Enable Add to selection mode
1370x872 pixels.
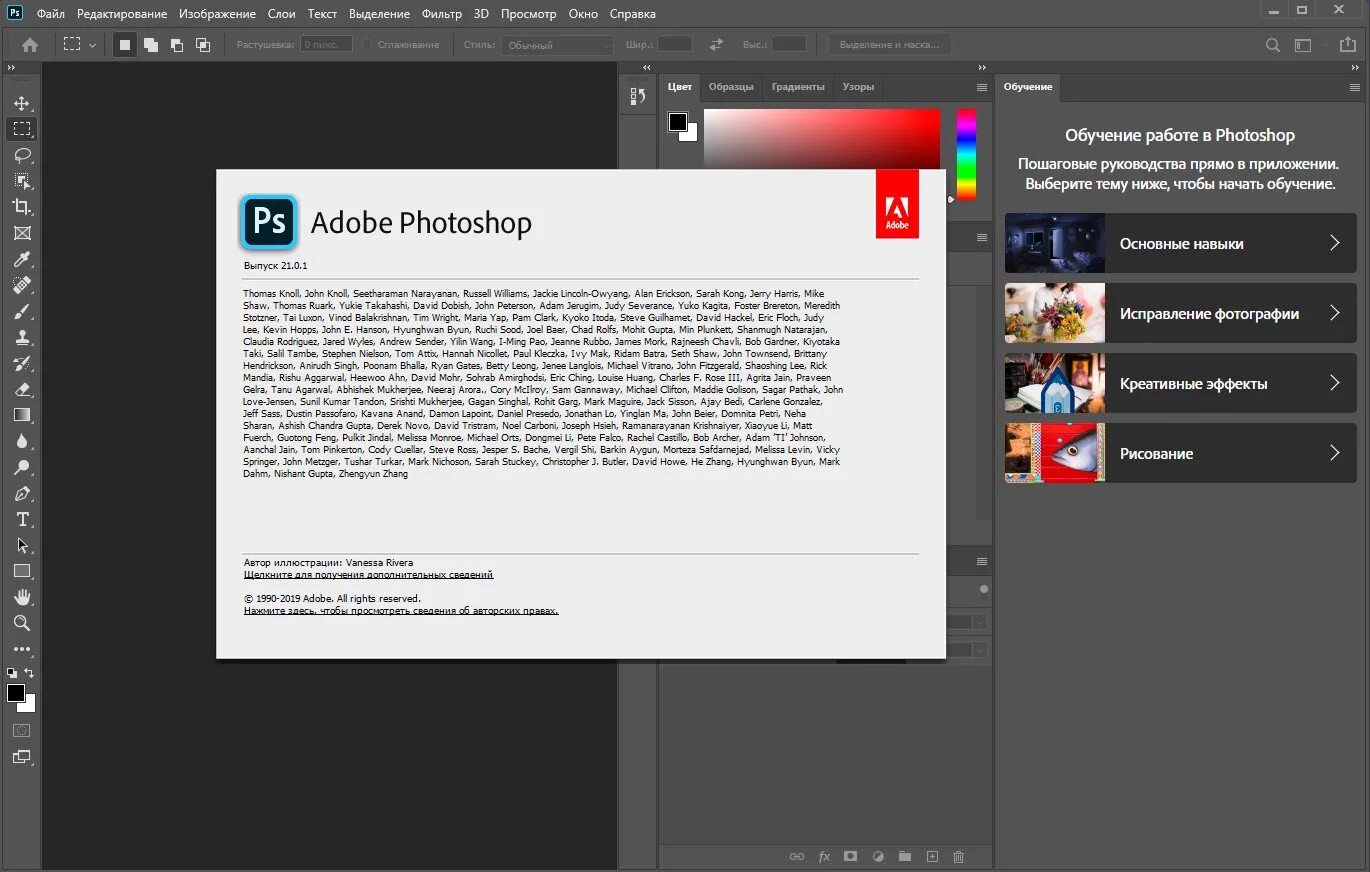pos(152,44)
